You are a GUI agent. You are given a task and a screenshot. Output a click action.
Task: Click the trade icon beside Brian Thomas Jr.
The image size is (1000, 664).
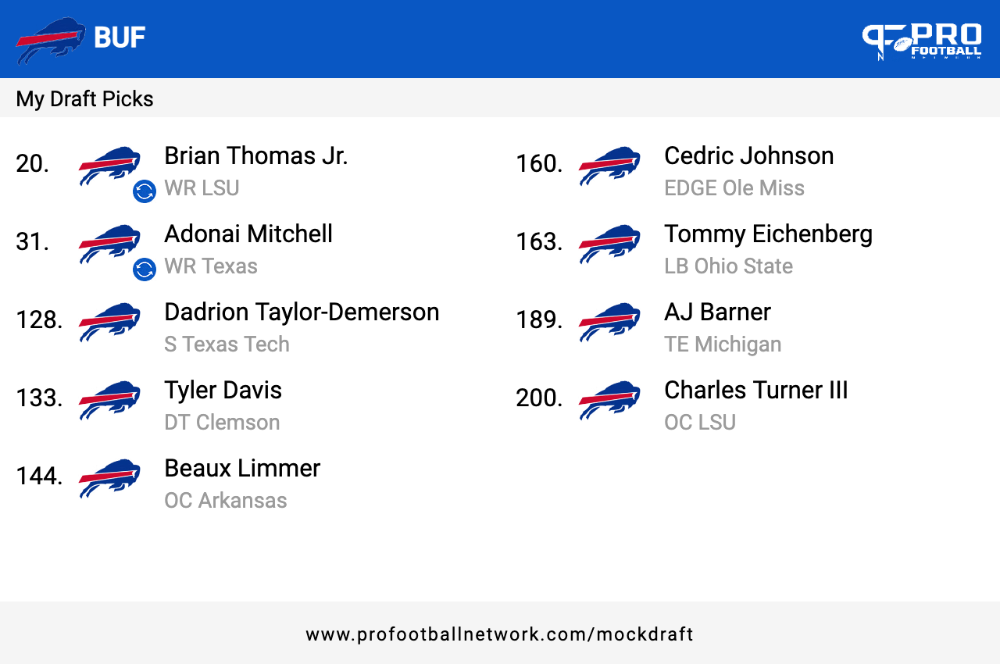coord(144,191)
